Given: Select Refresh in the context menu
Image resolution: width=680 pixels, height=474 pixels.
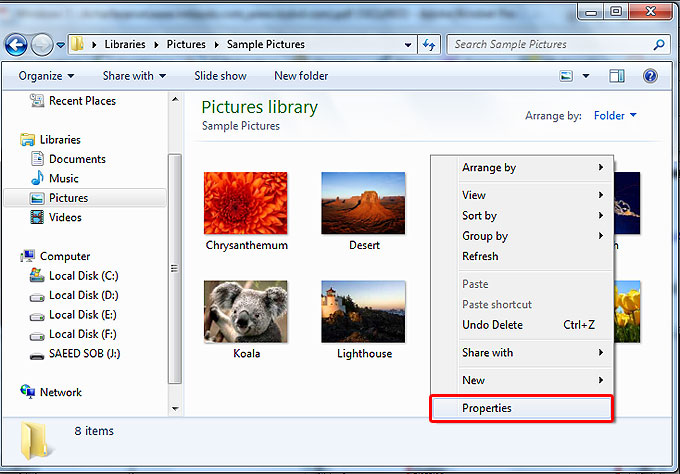Looking at the screenshot, I should point(480,256).
